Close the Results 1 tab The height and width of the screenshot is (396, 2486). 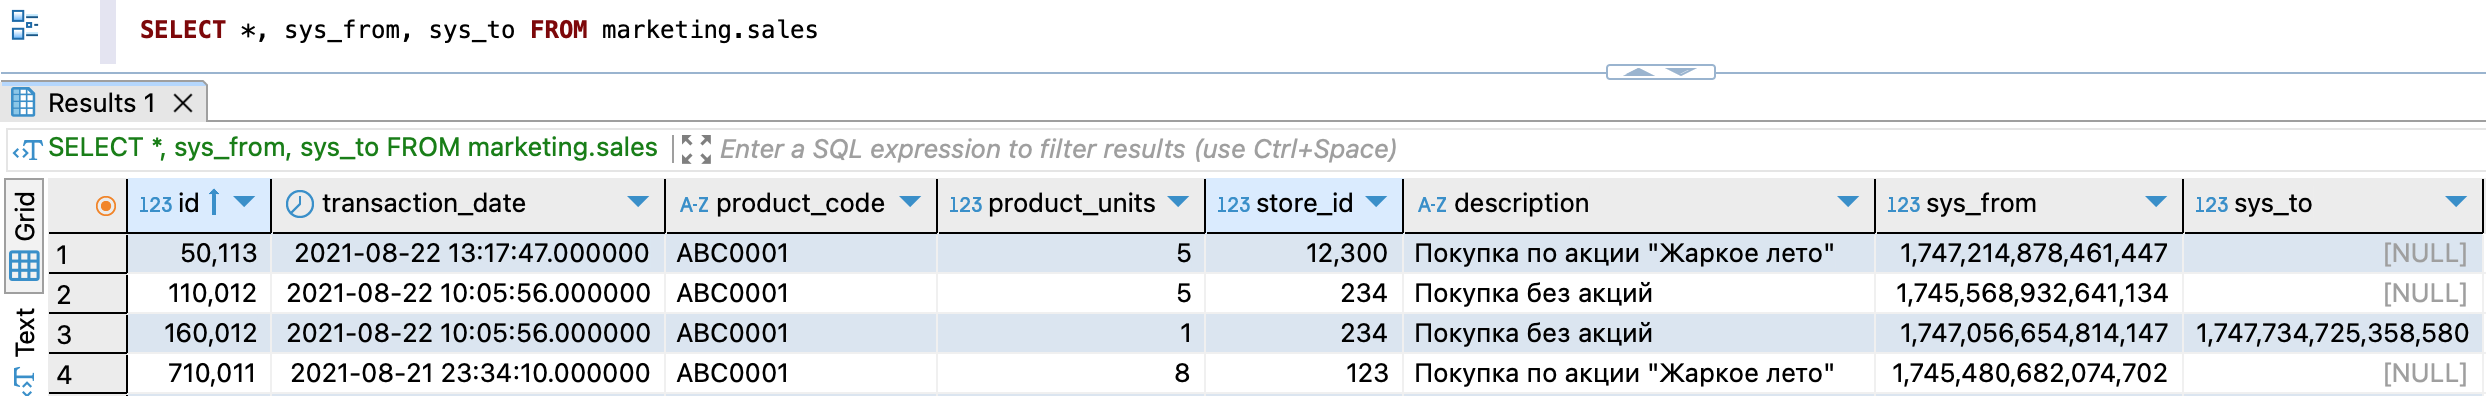[183, 103]
